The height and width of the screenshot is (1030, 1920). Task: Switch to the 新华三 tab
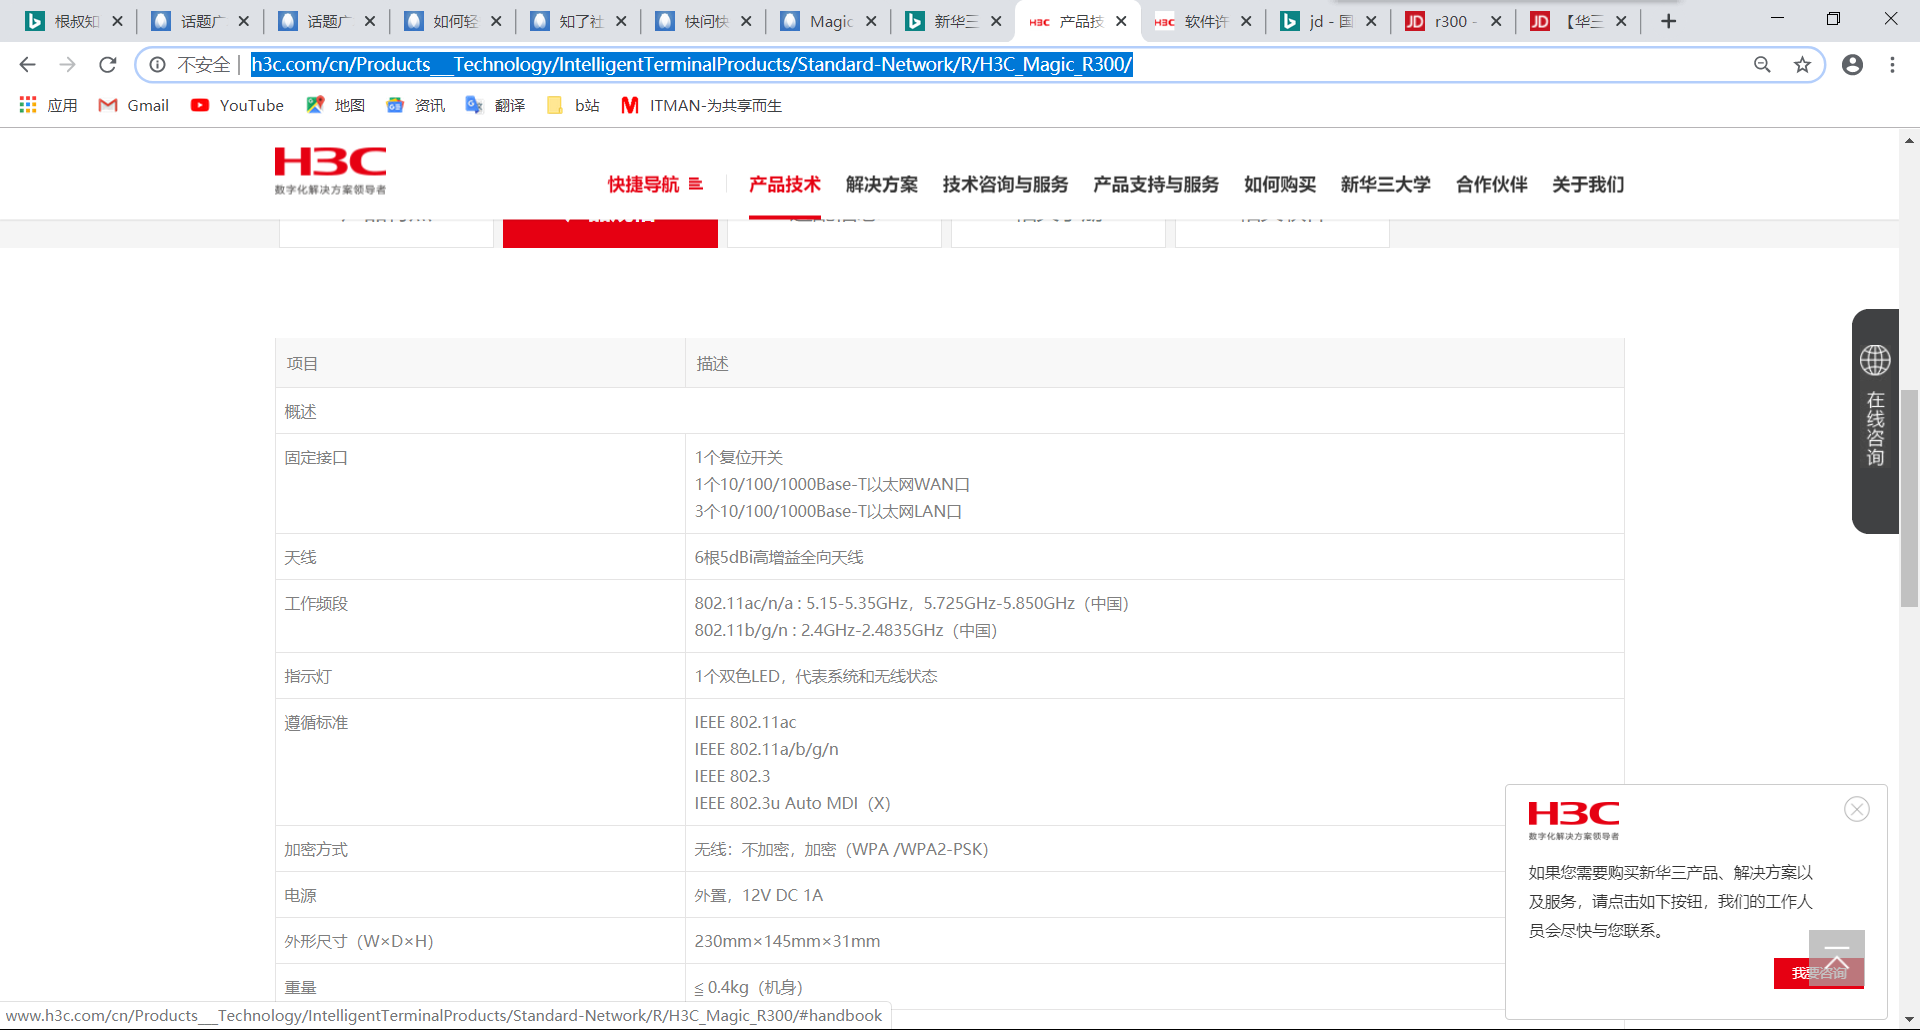coord(955,21)
